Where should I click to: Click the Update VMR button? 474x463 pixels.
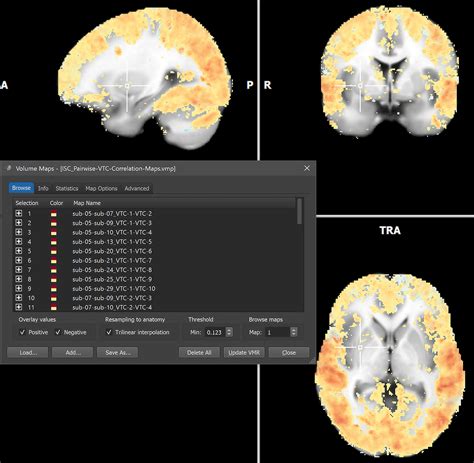244,352
